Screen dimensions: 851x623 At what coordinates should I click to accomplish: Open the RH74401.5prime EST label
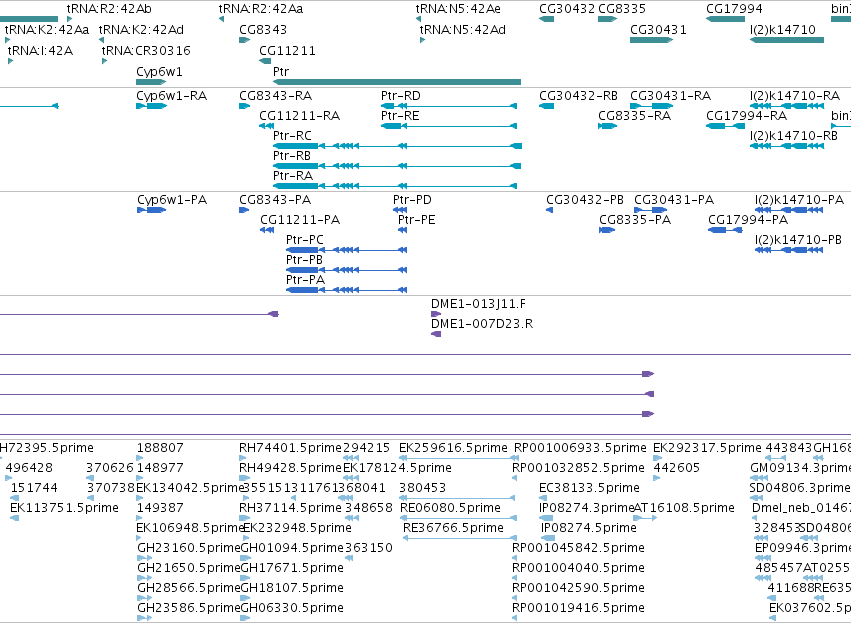pos(290,448)
